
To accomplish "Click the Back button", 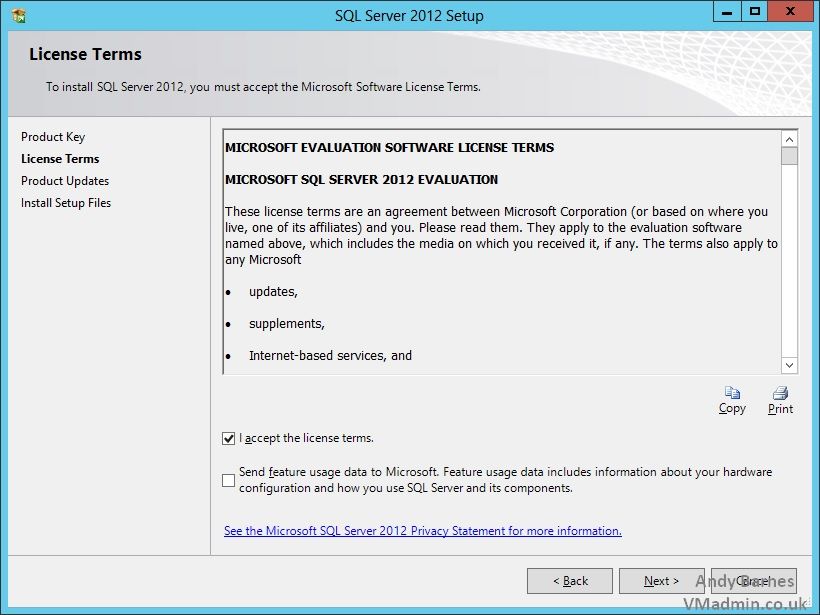I will click(570, 581).
